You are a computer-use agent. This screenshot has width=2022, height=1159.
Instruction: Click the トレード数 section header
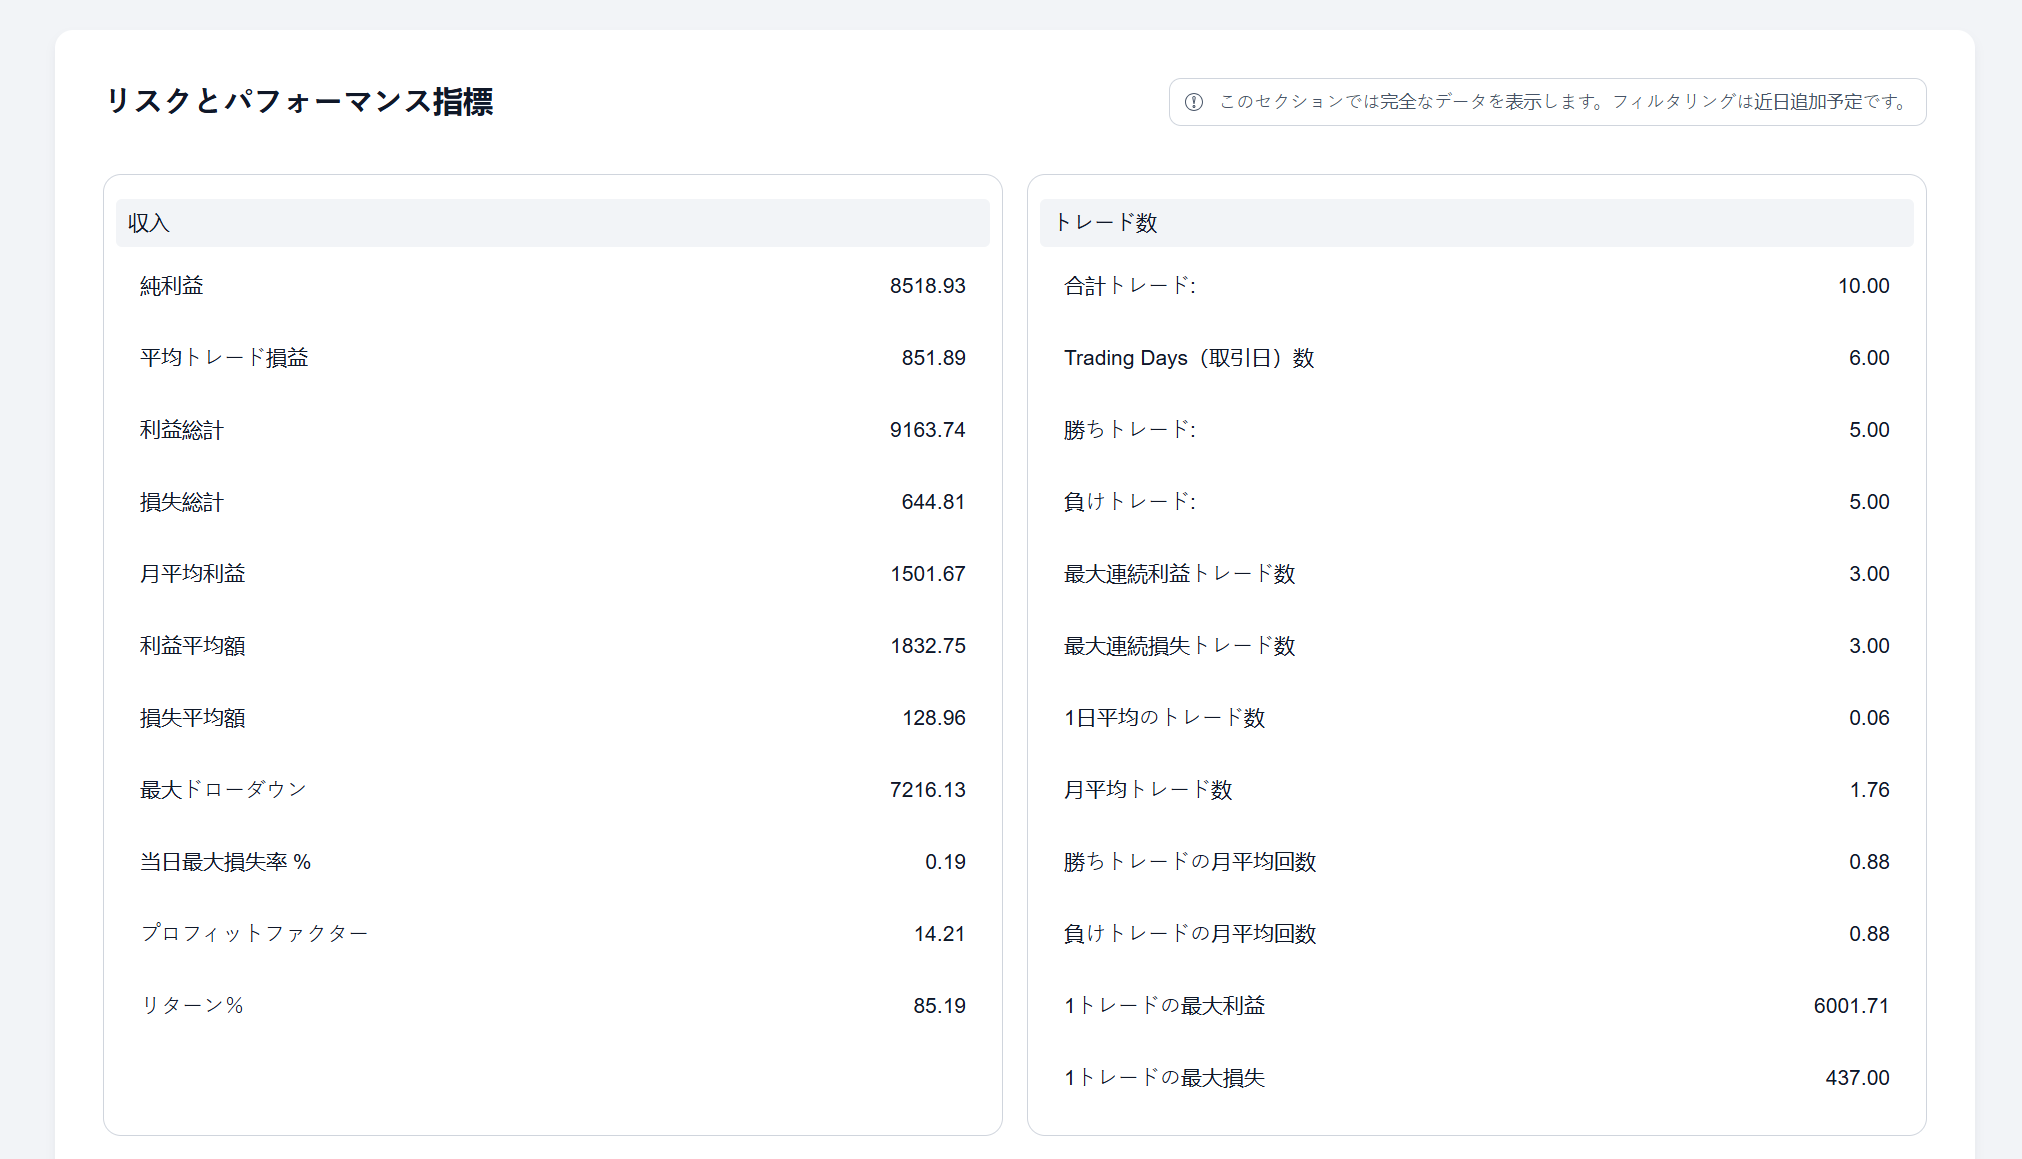click(1106, 223)
